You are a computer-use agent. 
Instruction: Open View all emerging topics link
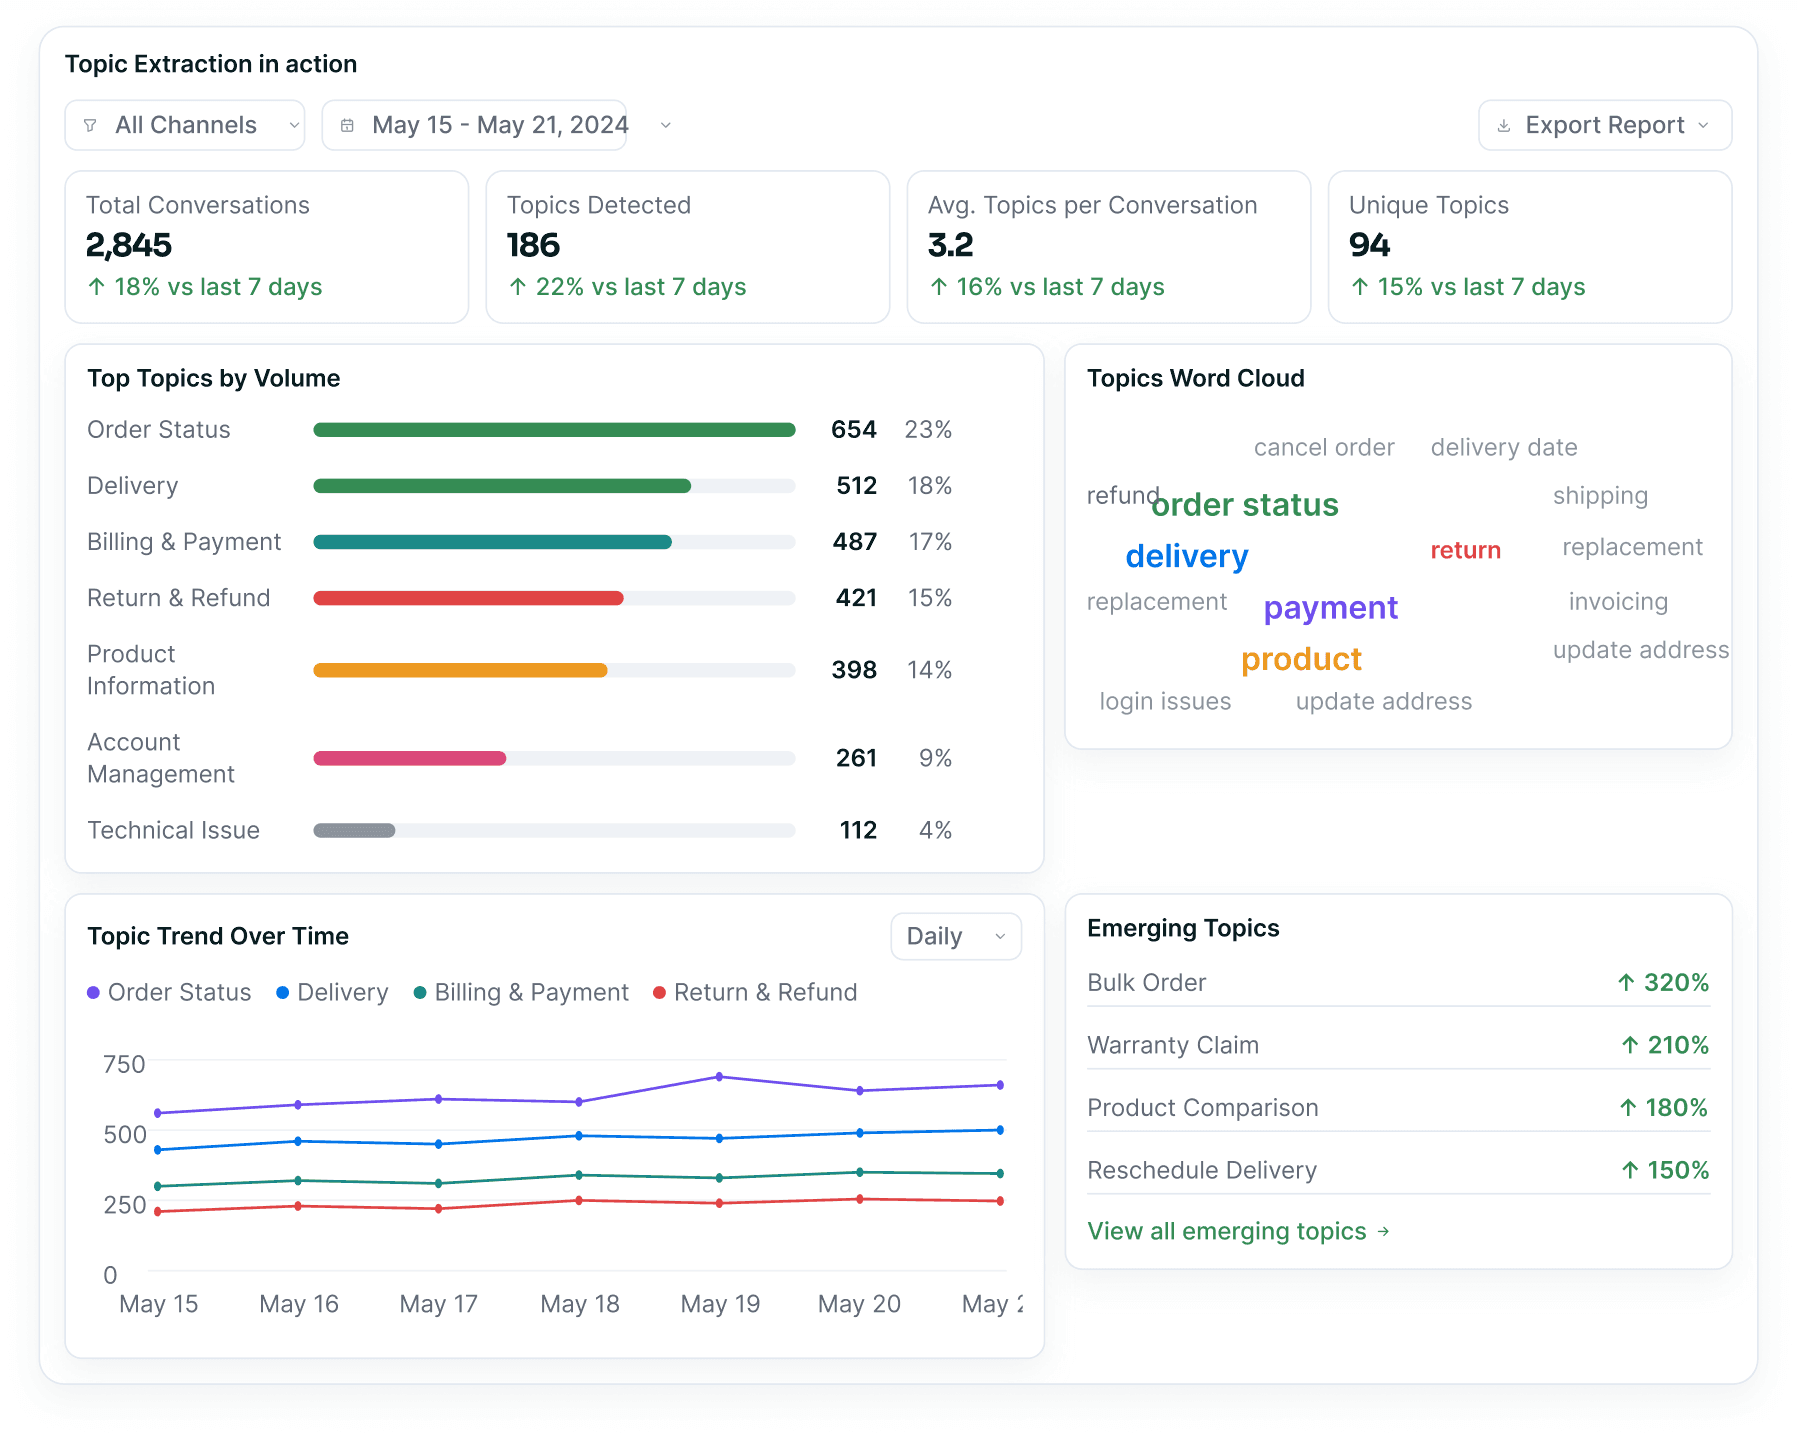(x=1238, y=1231)
